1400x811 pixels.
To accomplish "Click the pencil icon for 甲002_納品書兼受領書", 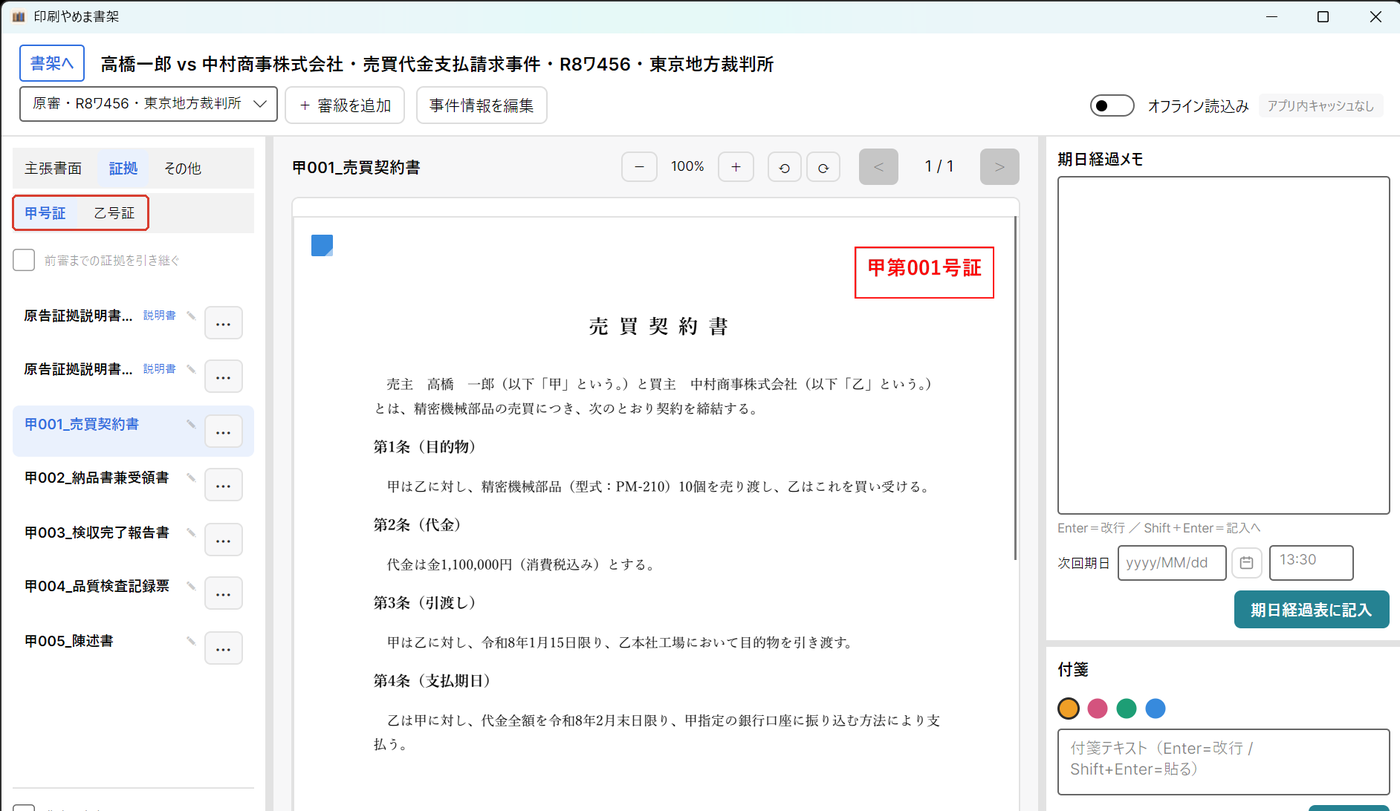I will tap(191, 478).
